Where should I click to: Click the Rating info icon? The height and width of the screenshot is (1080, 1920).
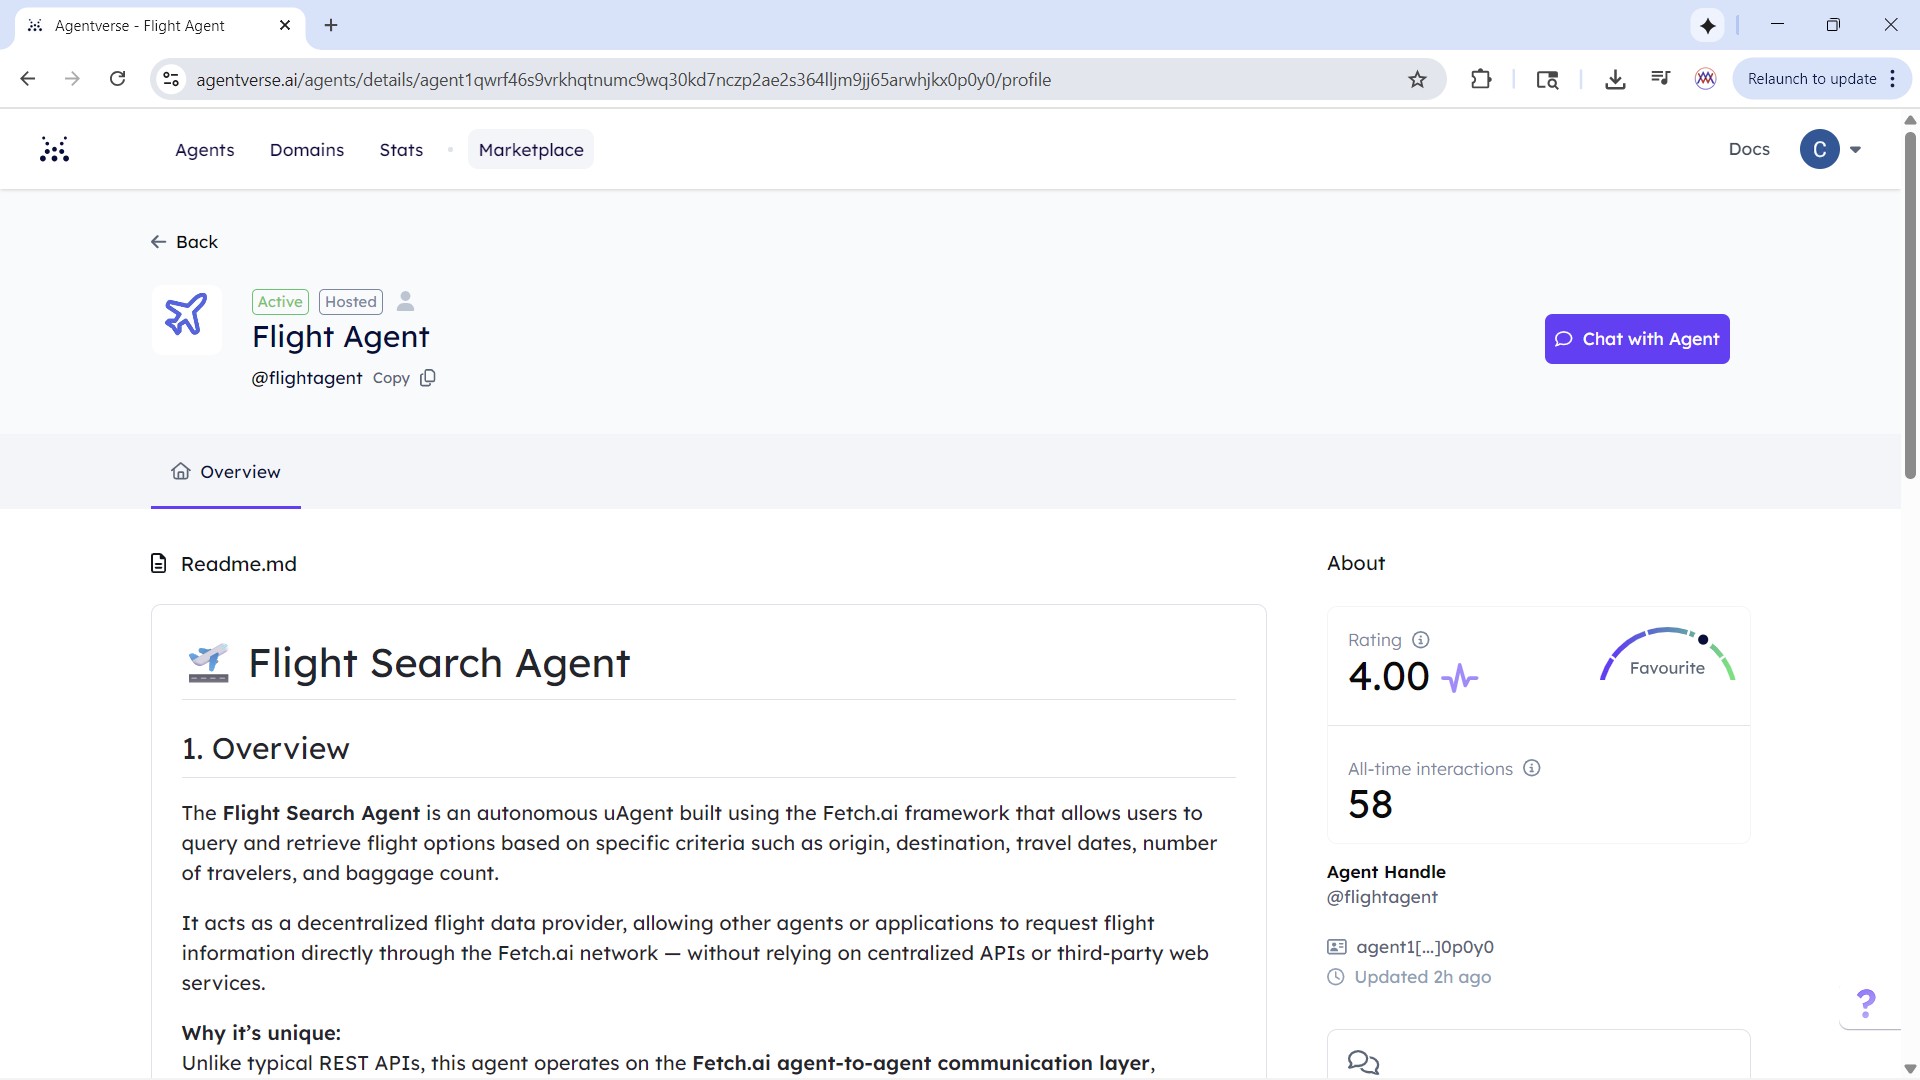pos(1420,640)
